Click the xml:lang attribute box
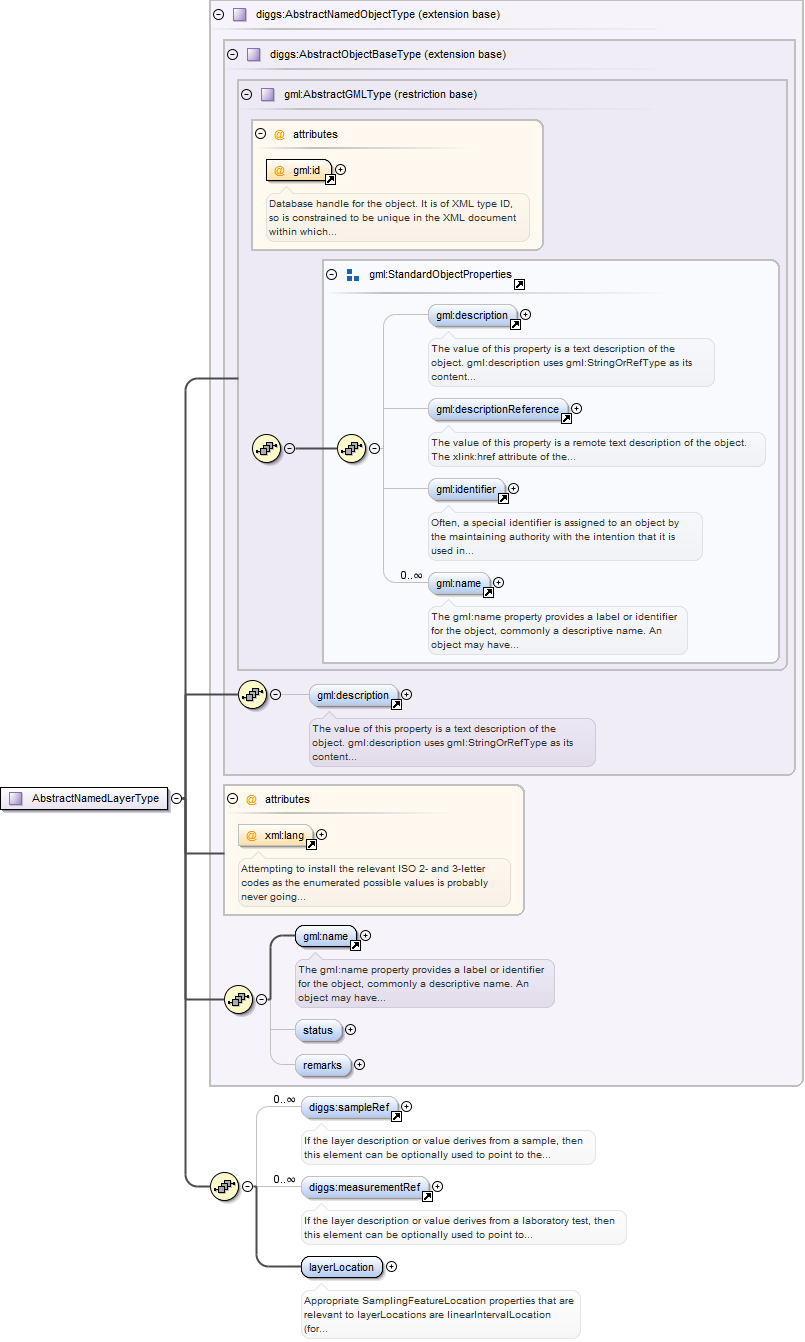 [x=276, y=835]
